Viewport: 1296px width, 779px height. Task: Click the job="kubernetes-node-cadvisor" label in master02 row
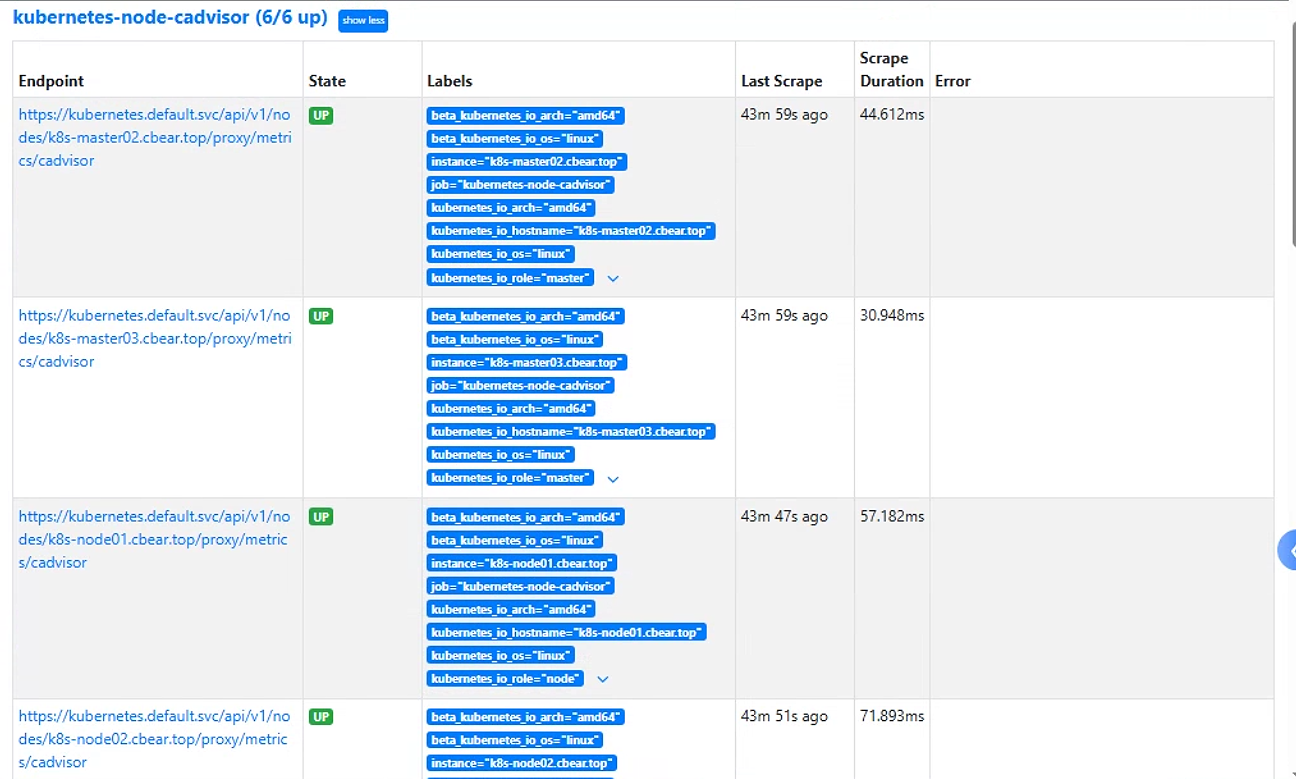(x=520, y=185)
